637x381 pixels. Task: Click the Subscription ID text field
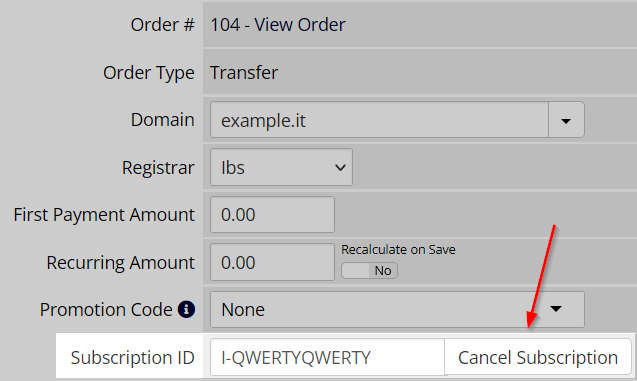(327, 357)
